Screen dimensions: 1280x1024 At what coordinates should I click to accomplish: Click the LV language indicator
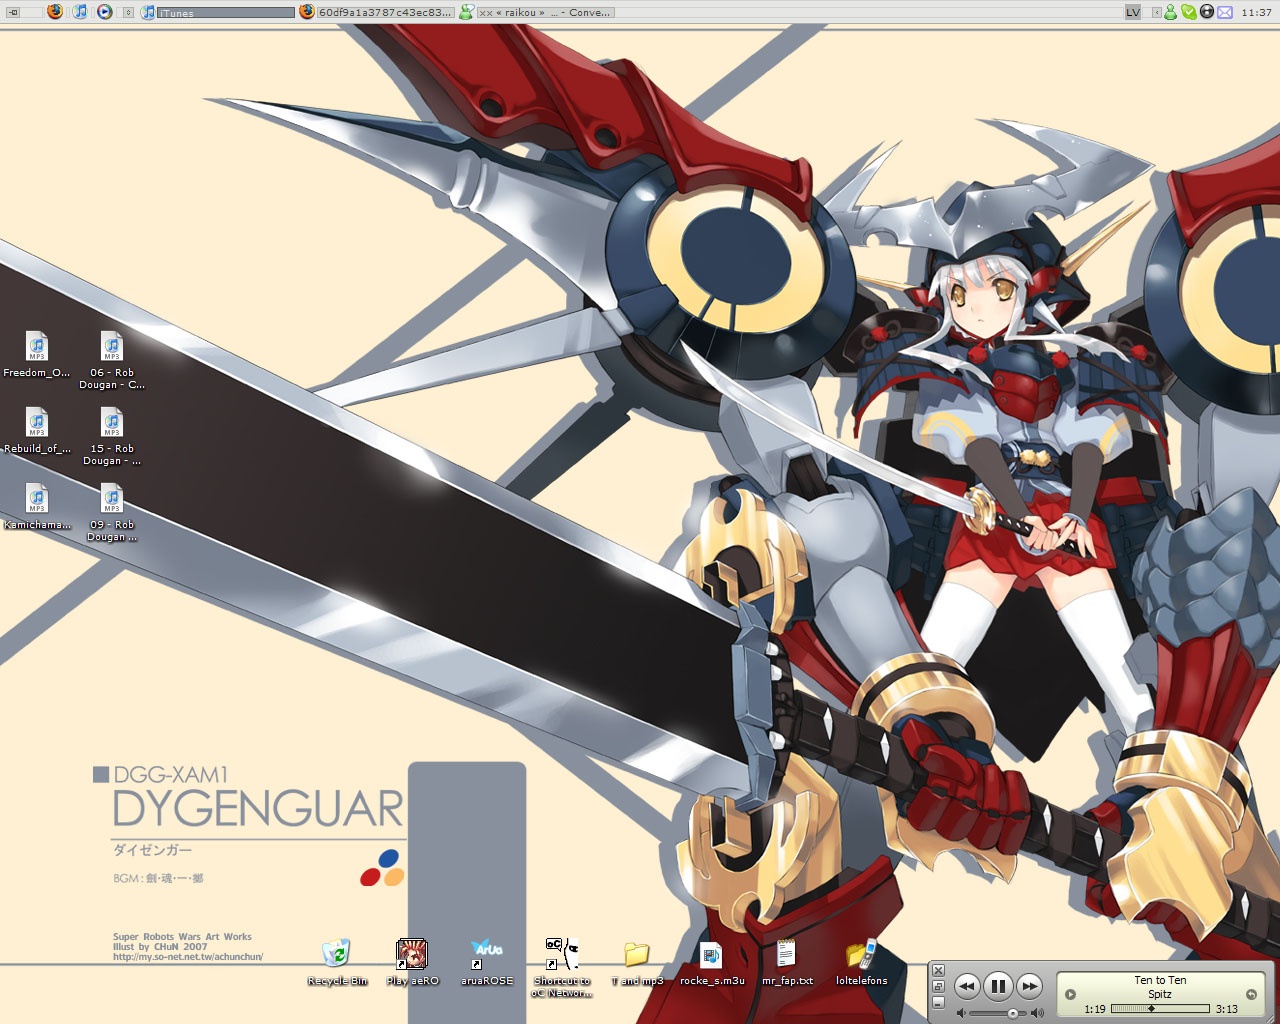coord(1132,12)
